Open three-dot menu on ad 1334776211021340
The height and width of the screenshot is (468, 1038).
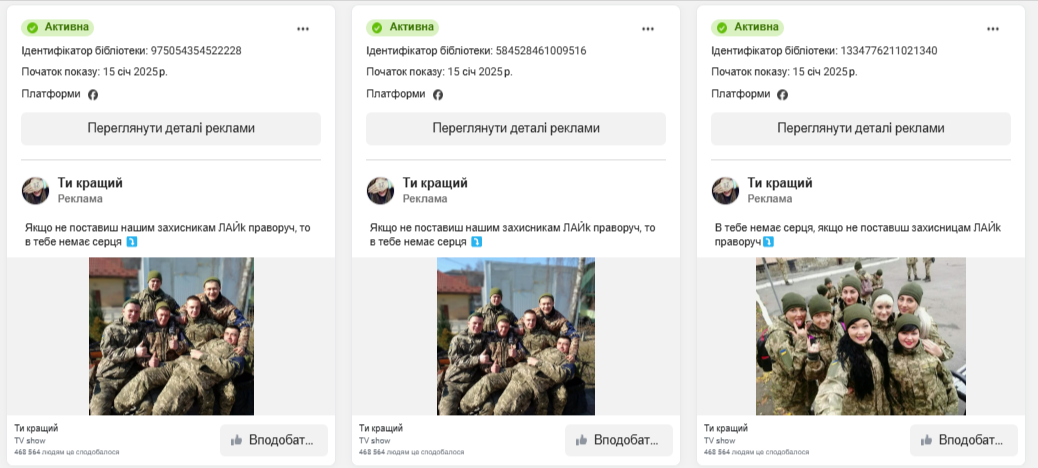coord(992,29)
